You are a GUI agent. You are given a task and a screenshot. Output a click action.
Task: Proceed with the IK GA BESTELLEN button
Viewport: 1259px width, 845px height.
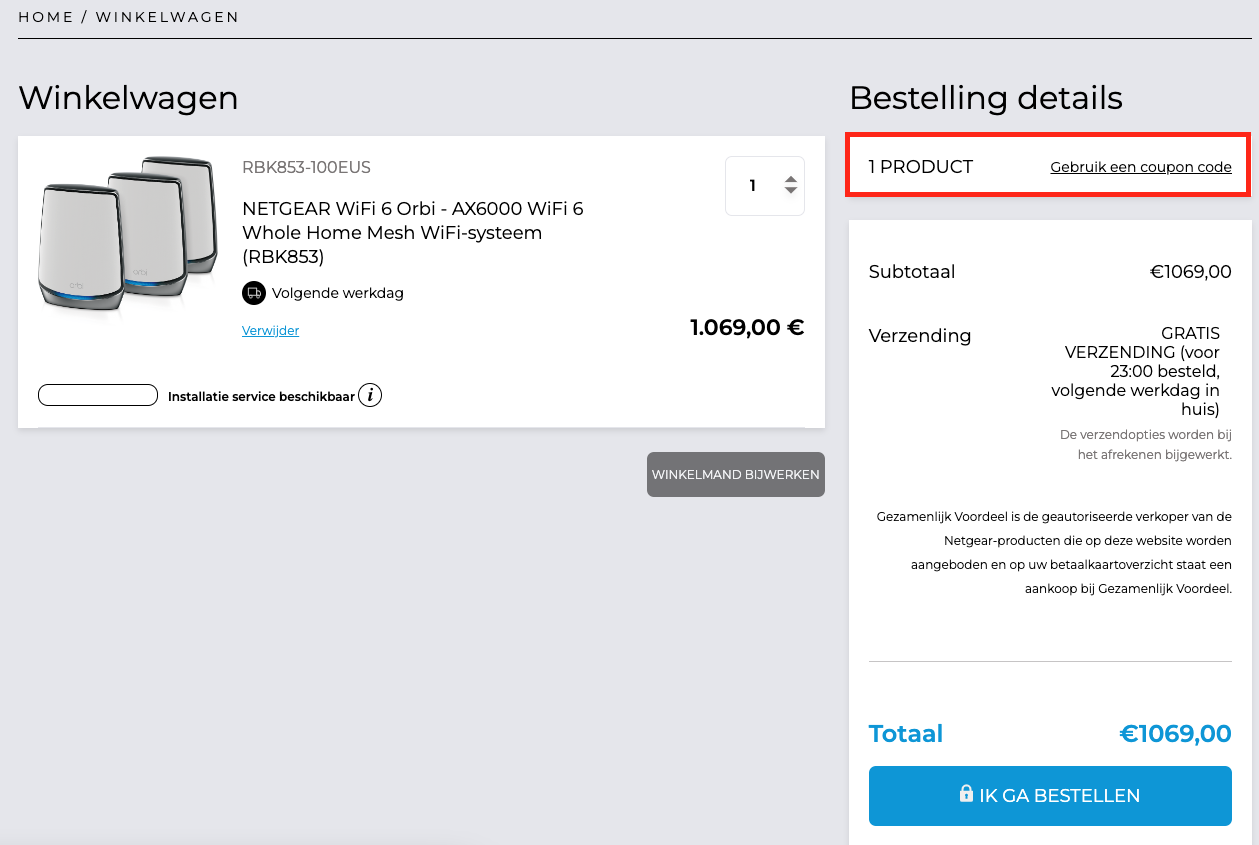(x=1050, y=796)
